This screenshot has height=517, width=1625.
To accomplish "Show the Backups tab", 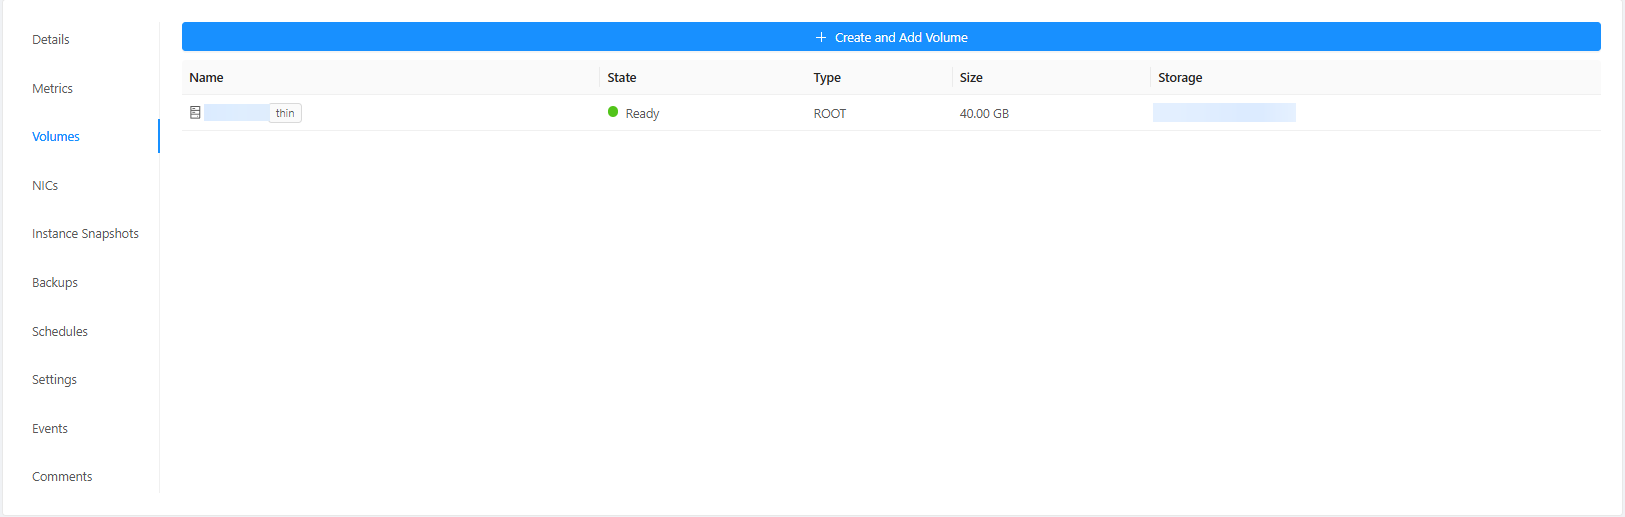I will click(55, 283).
